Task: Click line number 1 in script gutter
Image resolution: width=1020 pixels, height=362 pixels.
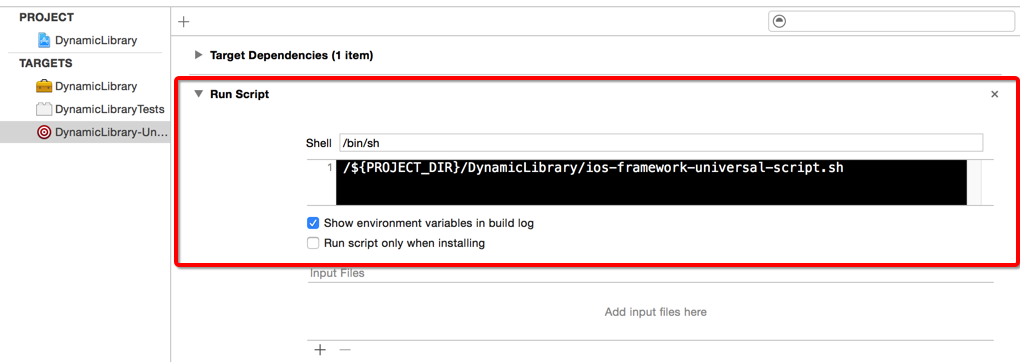Action: [331, 168]
